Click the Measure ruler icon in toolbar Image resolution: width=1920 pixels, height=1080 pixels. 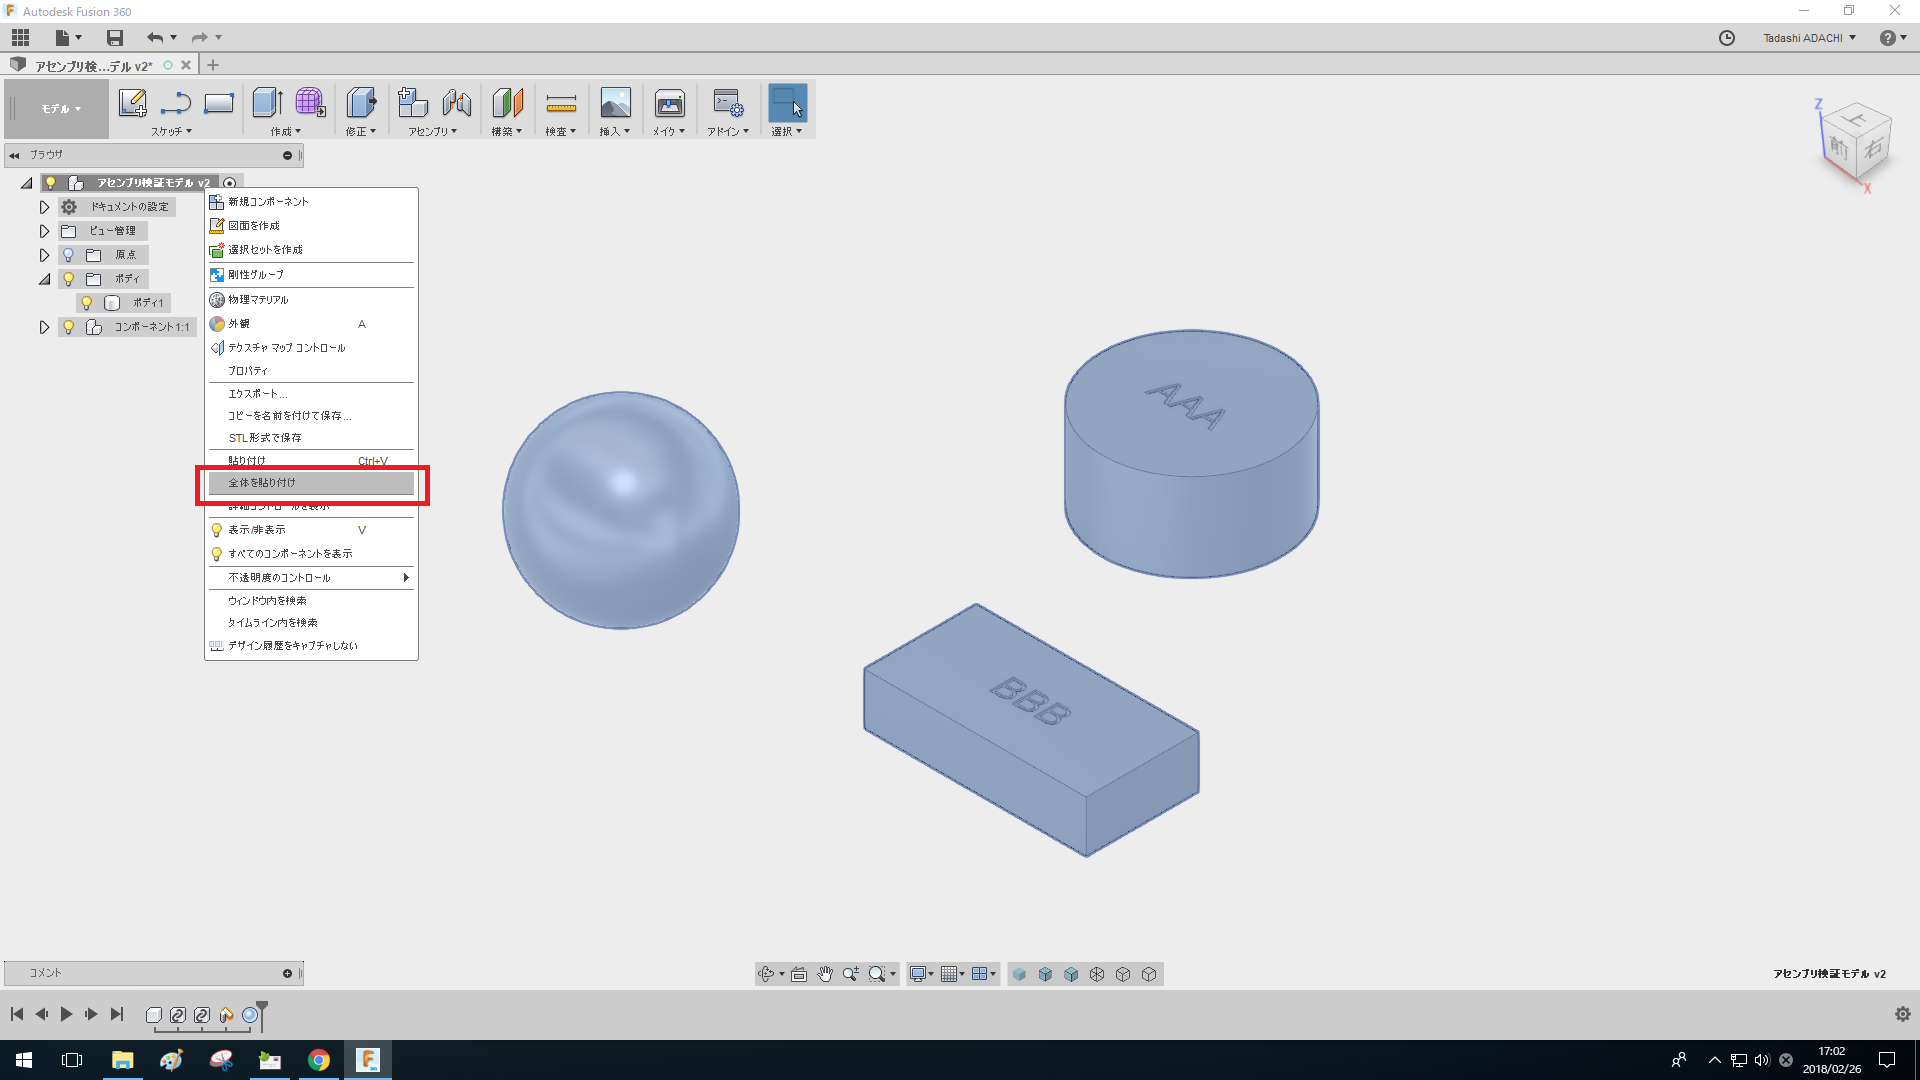tap(561, 103)
